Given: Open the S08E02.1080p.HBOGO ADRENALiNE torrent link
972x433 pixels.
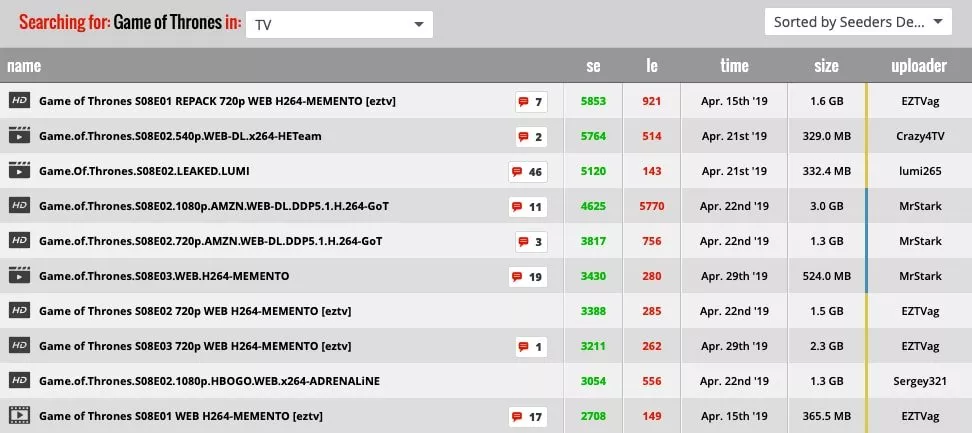Looking at the screenshot, I should [x=209, y=381].
